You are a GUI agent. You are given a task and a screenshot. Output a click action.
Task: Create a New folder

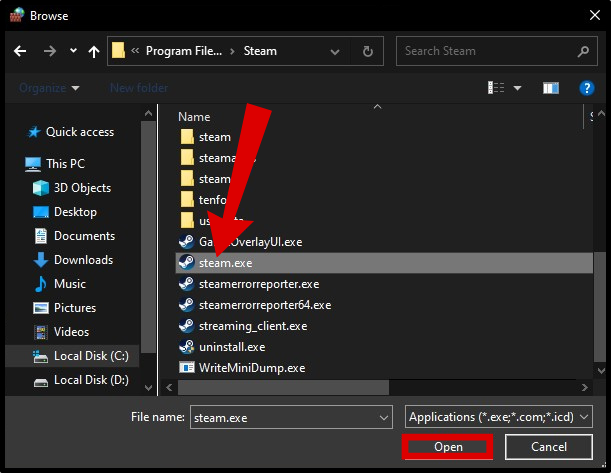[x=139, y=88]
